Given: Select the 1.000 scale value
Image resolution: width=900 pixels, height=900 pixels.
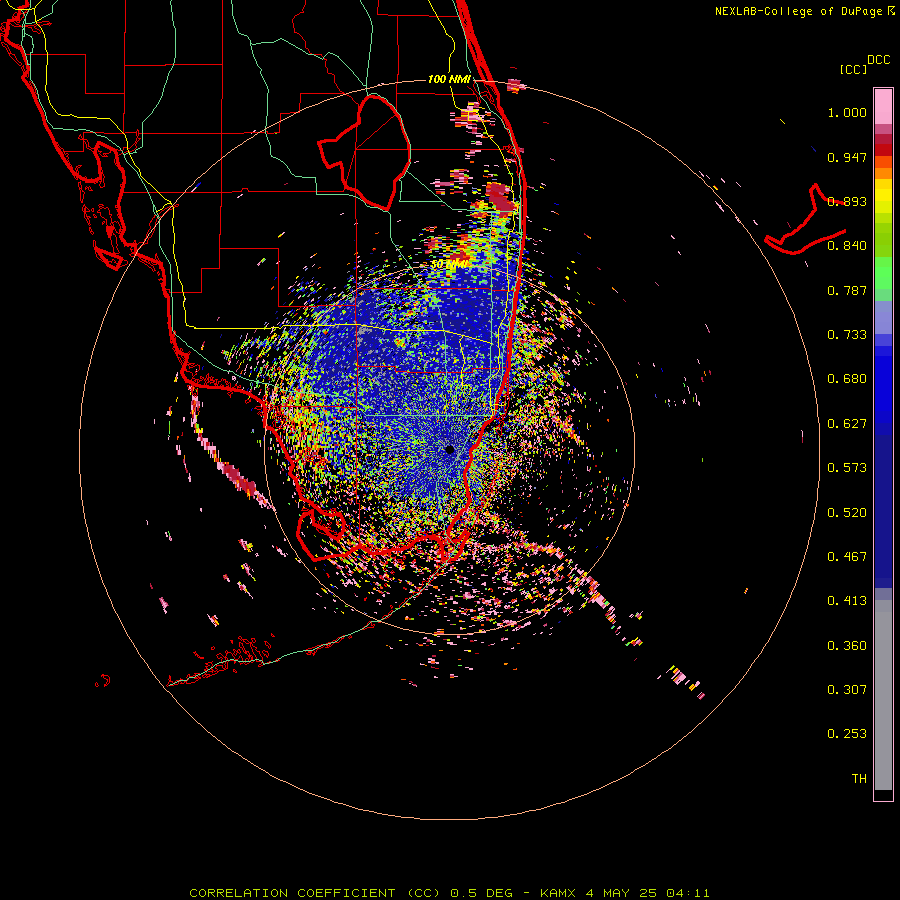Looking at the screenshot, I should coord(847,112).
